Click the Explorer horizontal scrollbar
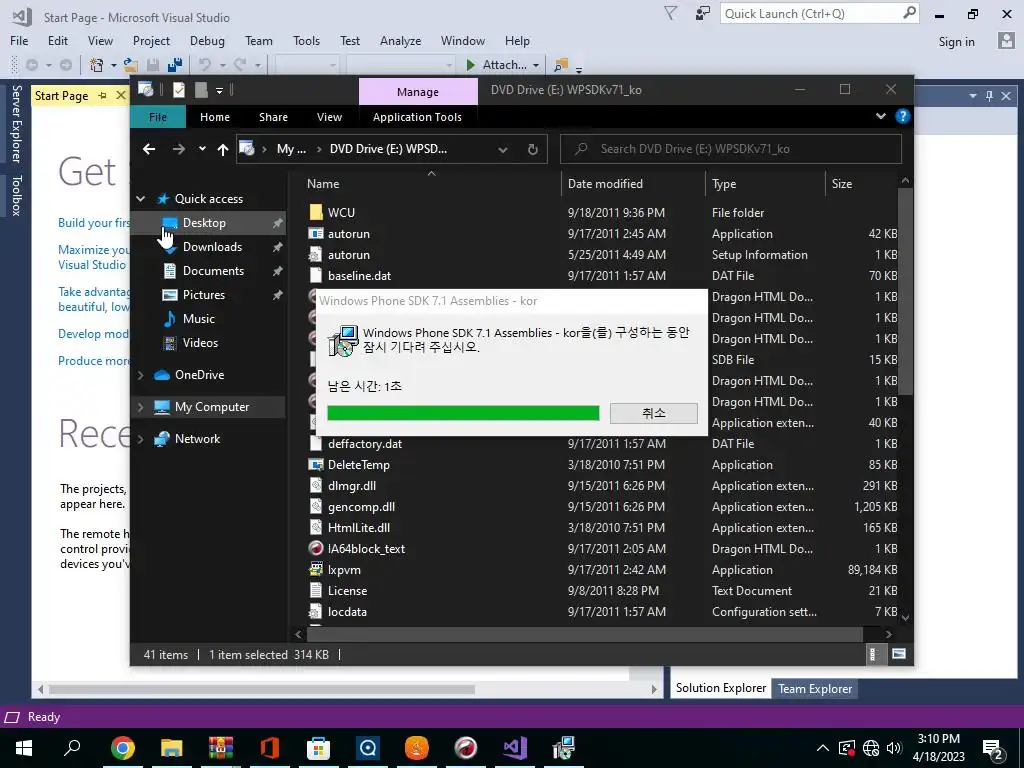 (584, 633)
